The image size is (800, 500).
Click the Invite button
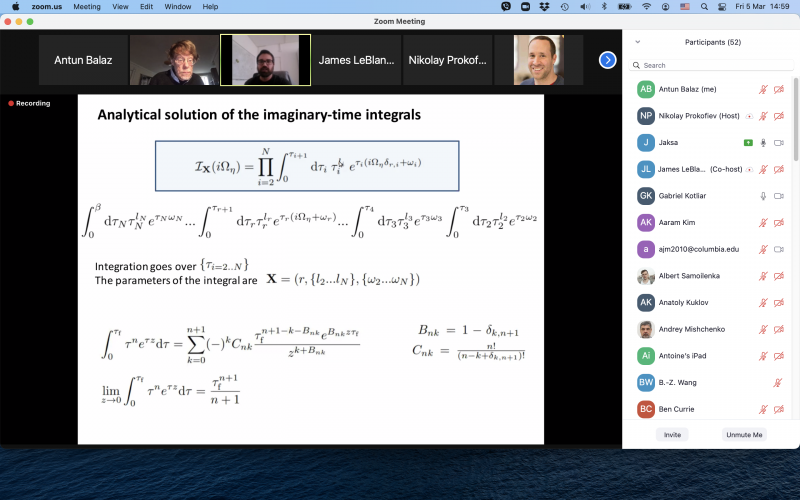coord(672,435)
